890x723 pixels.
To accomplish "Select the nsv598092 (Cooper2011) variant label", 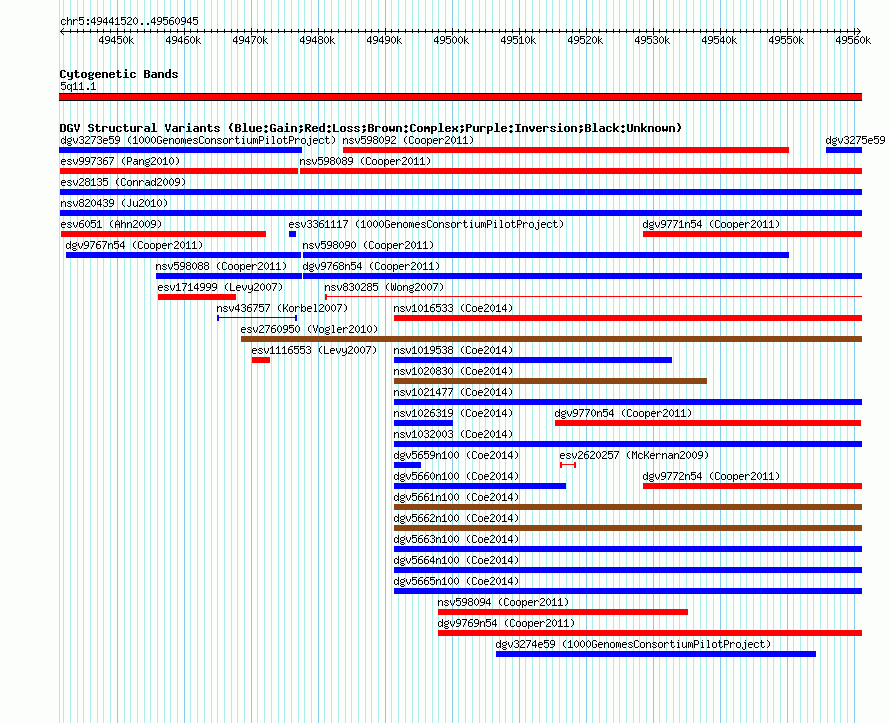I will click(x=408, y=140).
